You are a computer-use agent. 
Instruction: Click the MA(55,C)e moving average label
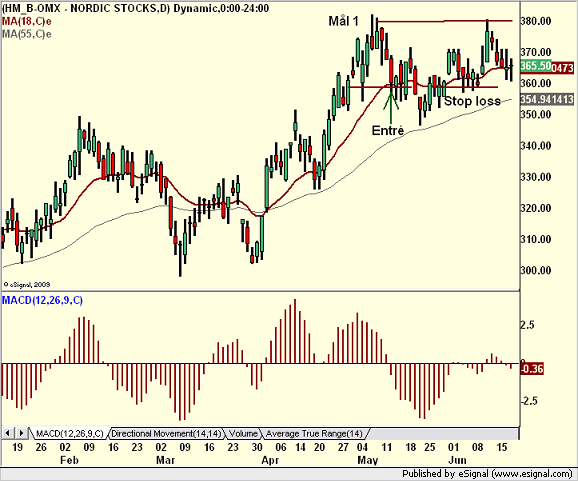point(27,34)
